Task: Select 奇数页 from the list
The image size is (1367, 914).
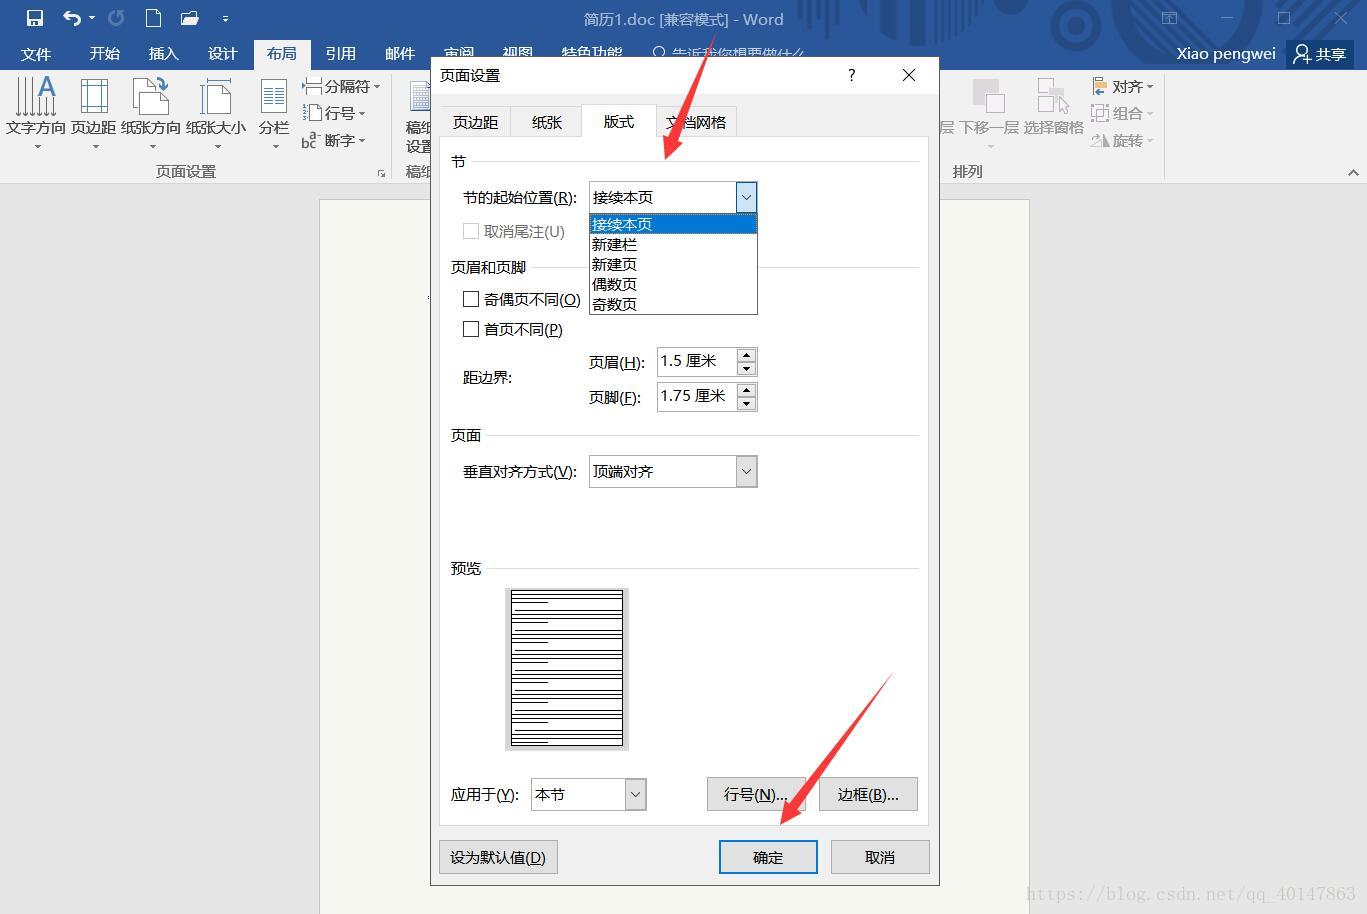Action: [673, 304]
